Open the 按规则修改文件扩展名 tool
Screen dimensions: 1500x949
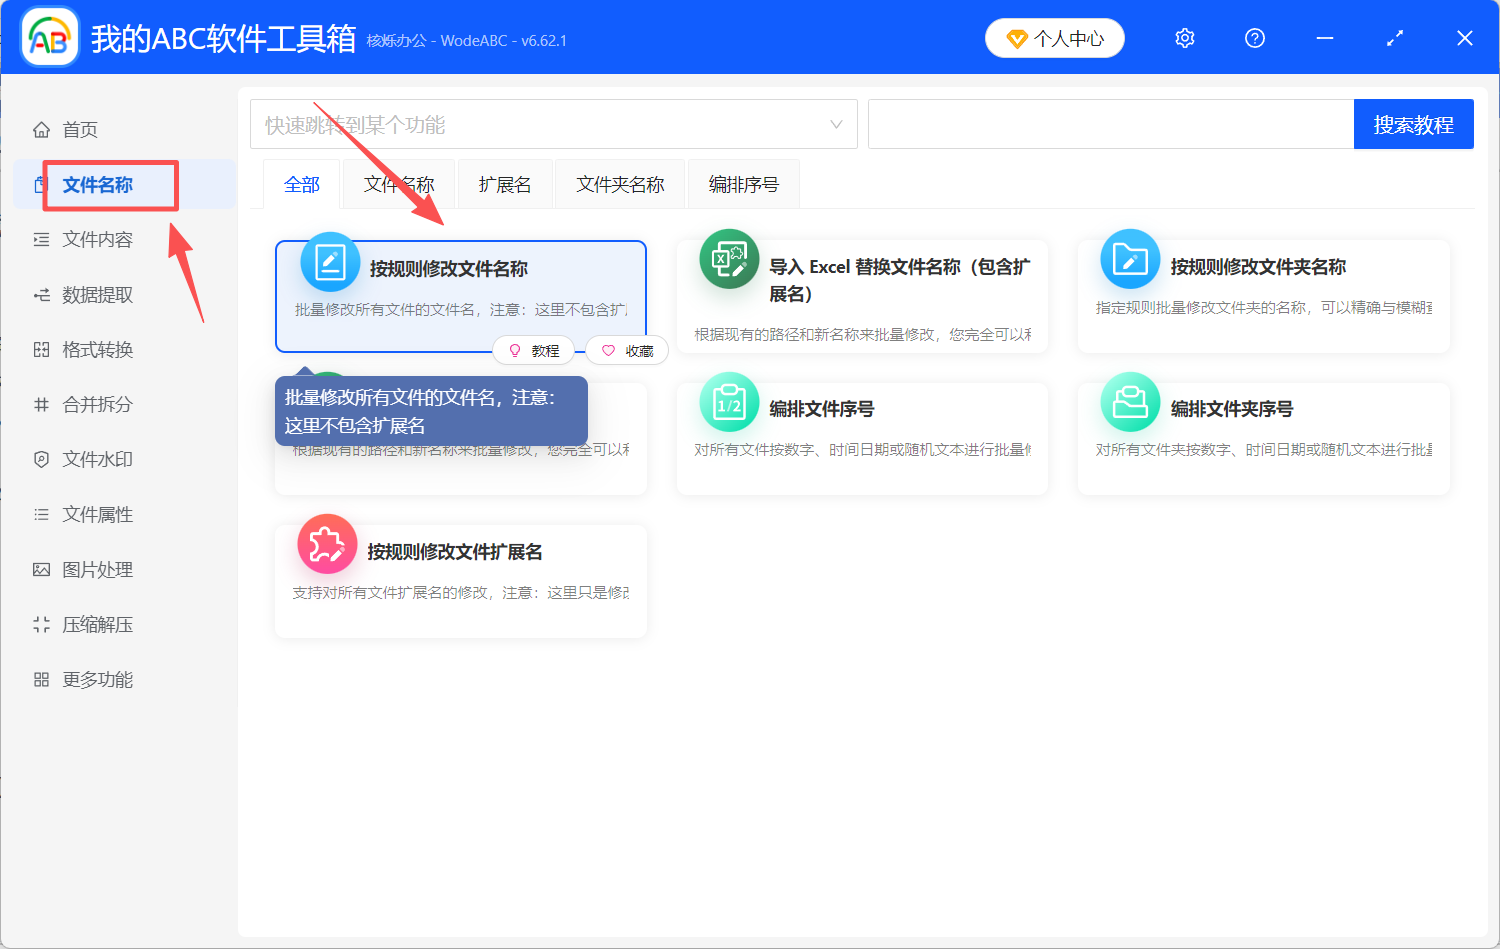[x=460, y=551]
